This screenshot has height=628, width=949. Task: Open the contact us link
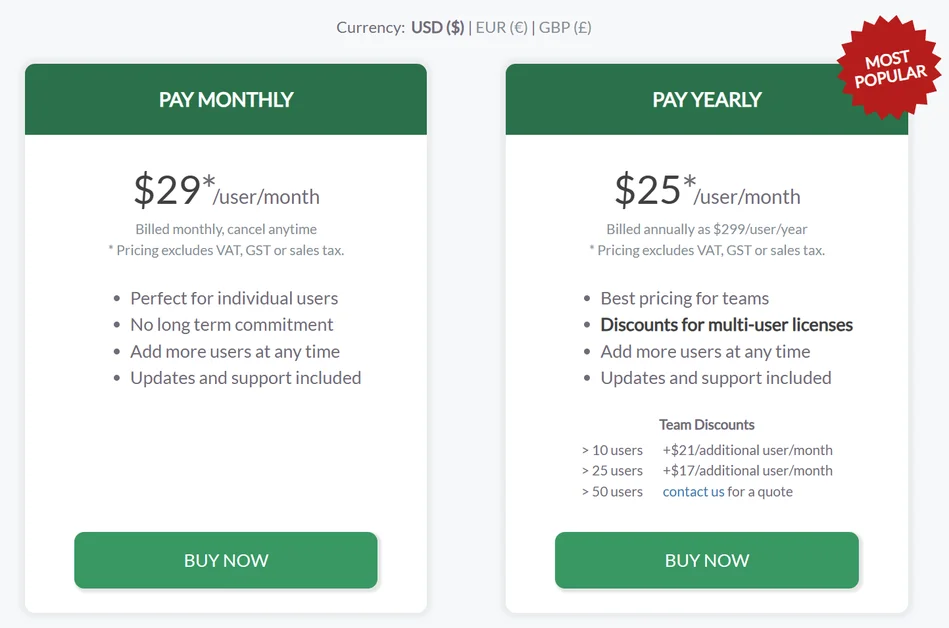coord(693,491)
